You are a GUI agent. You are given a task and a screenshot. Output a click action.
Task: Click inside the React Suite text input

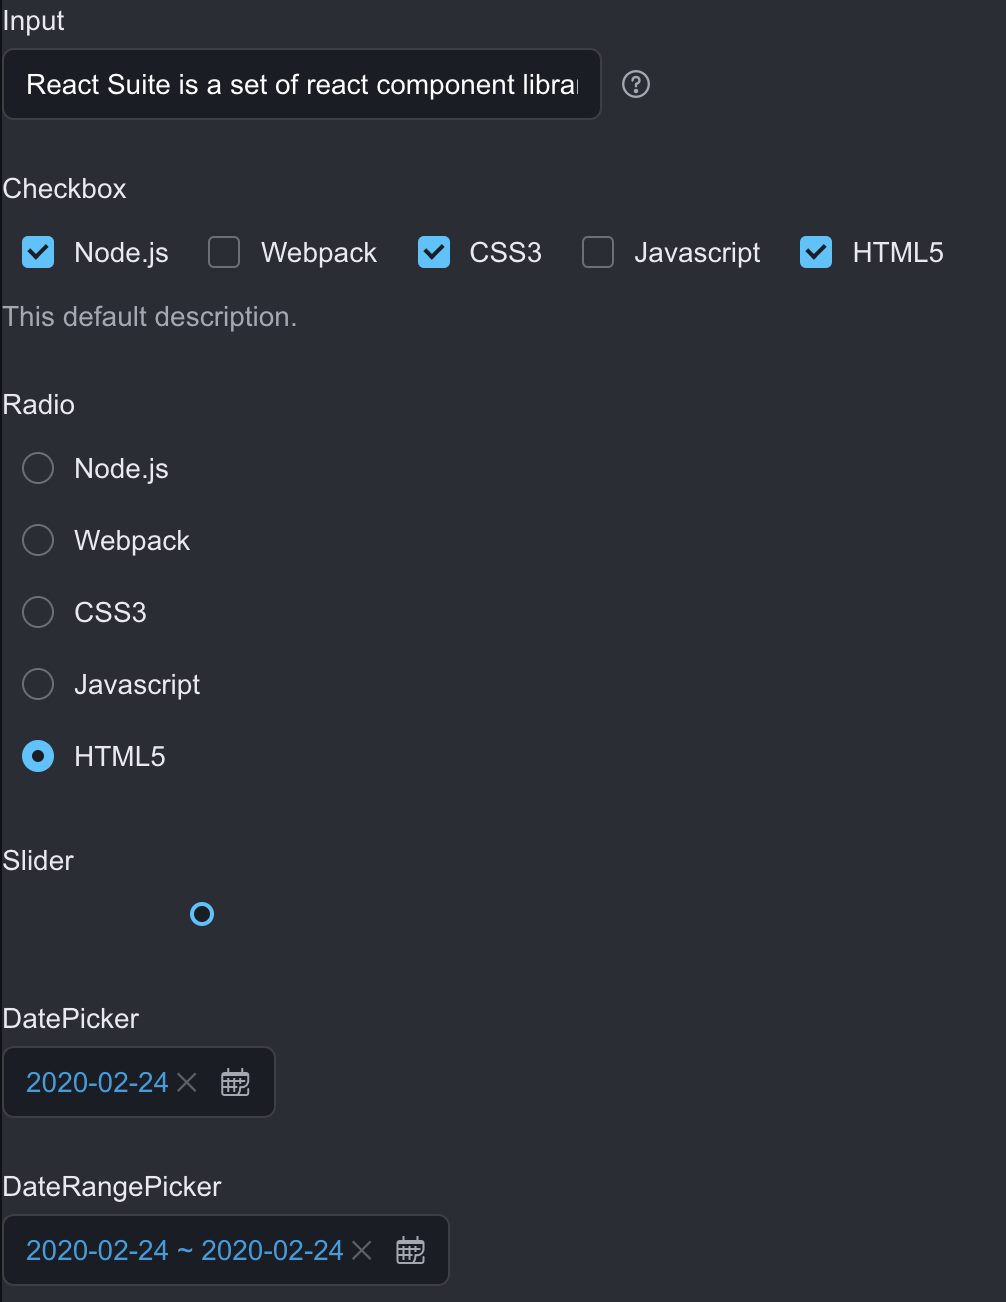[300, 84]
